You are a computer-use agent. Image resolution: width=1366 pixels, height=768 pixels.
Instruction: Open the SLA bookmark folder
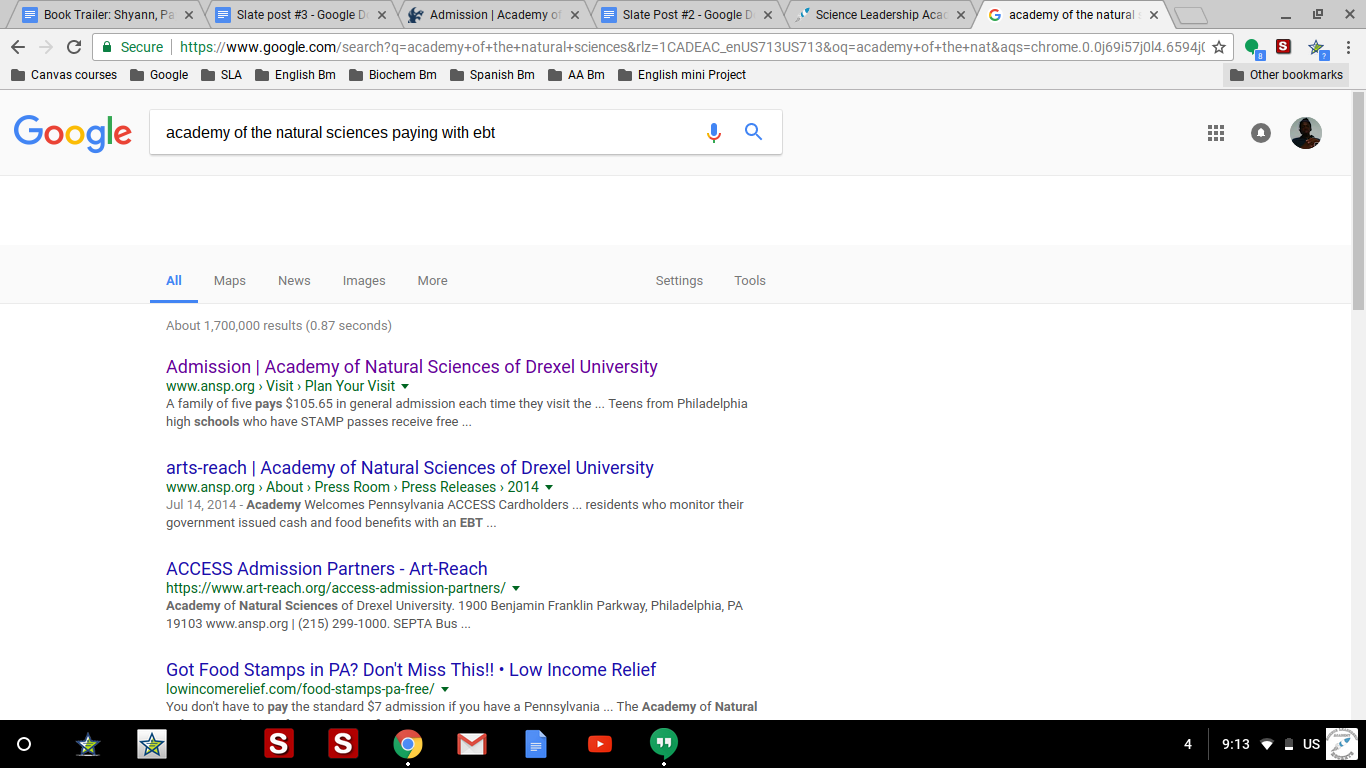click(x=221, y=75)
